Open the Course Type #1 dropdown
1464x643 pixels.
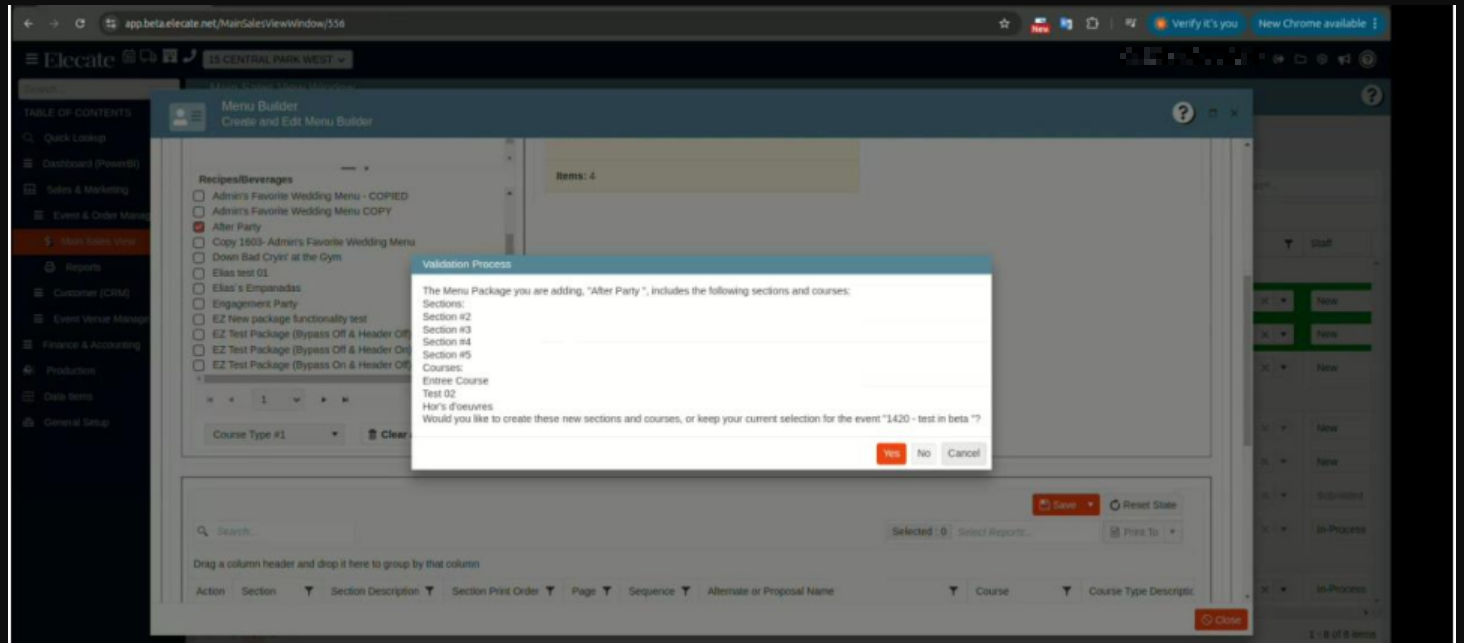point(274,435)
